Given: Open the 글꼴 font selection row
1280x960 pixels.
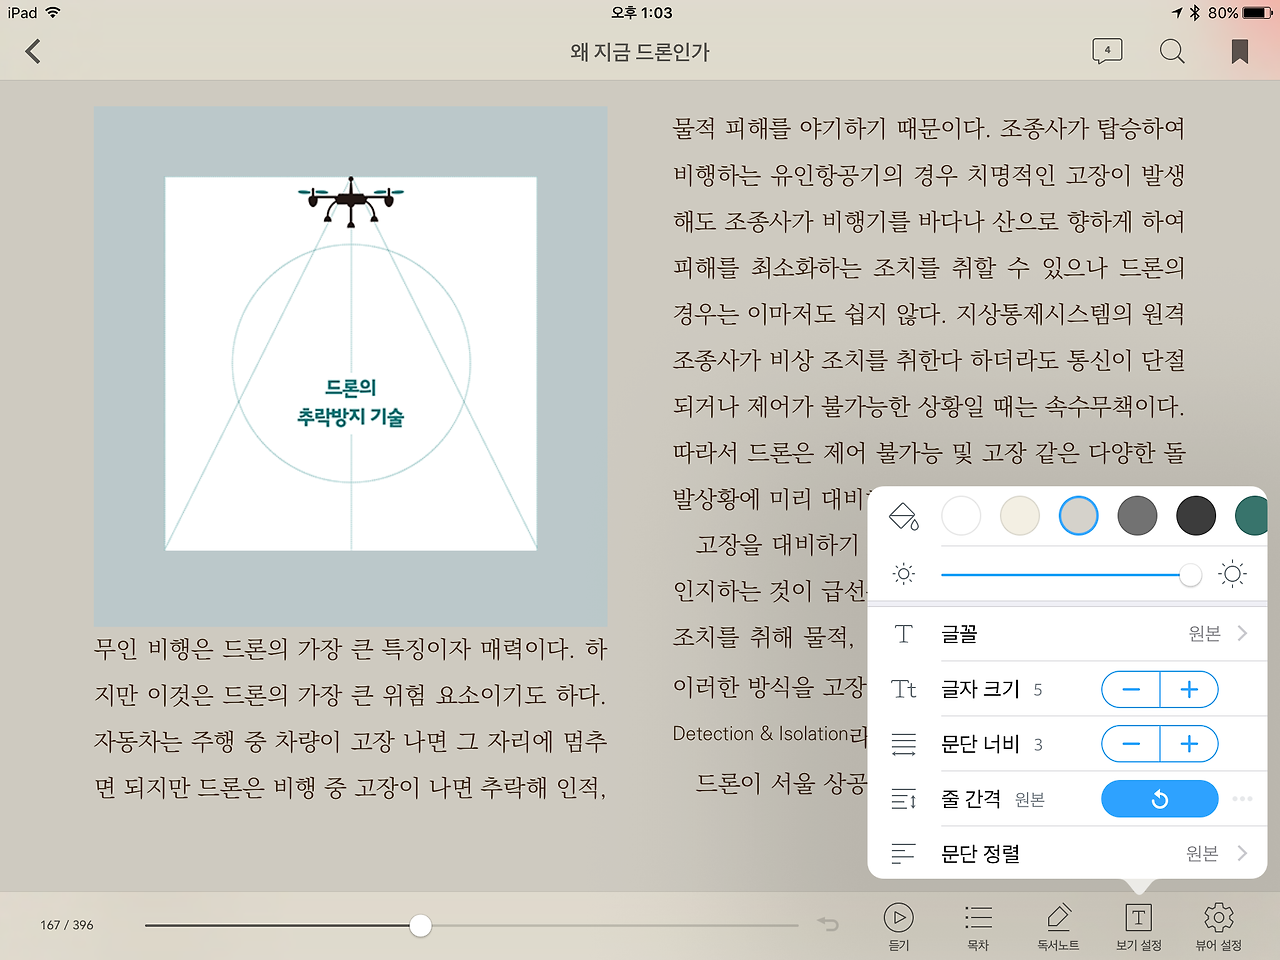Looking at the screenshot, I should (x=1067, y=634).
